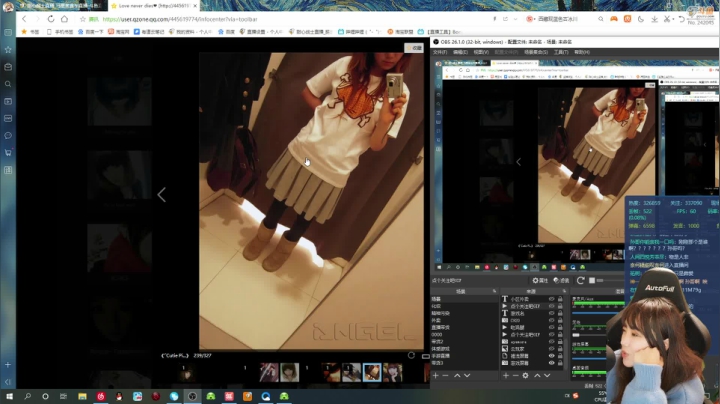720x404 pixels.
Task: Open source 滤镜 filters in OBS
Action: pos(561,281)
